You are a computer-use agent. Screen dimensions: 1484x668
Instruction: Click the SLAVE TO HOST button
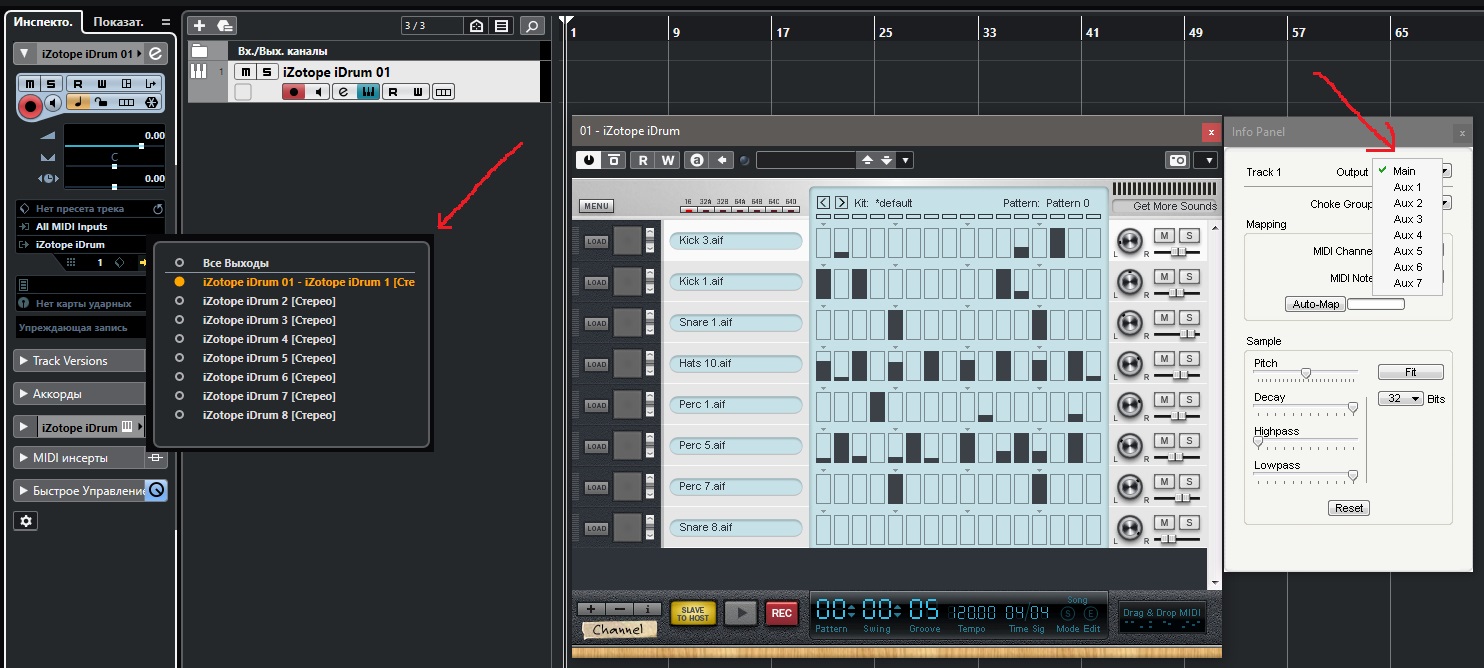[693, 614]
